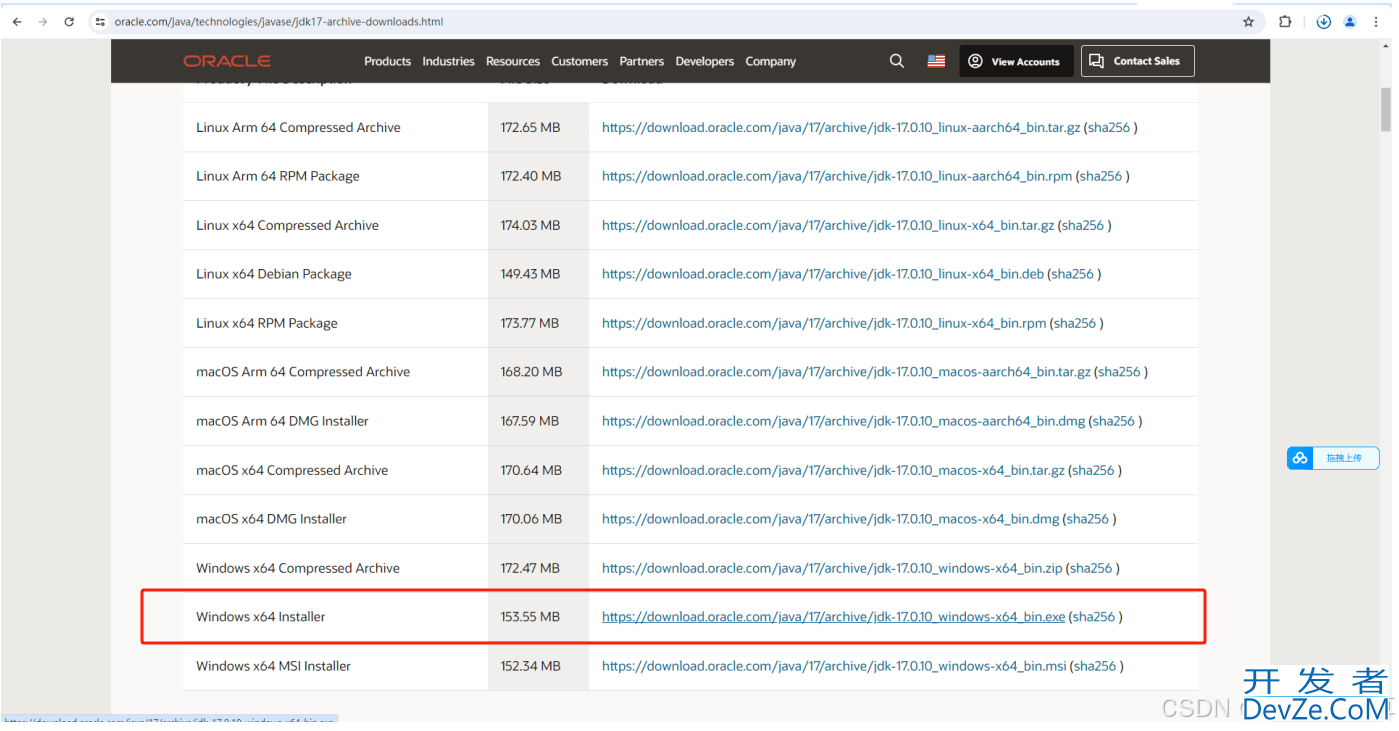Open the browser profile avatar icon
1399x731 pixels.
(x=1350, y=21)
